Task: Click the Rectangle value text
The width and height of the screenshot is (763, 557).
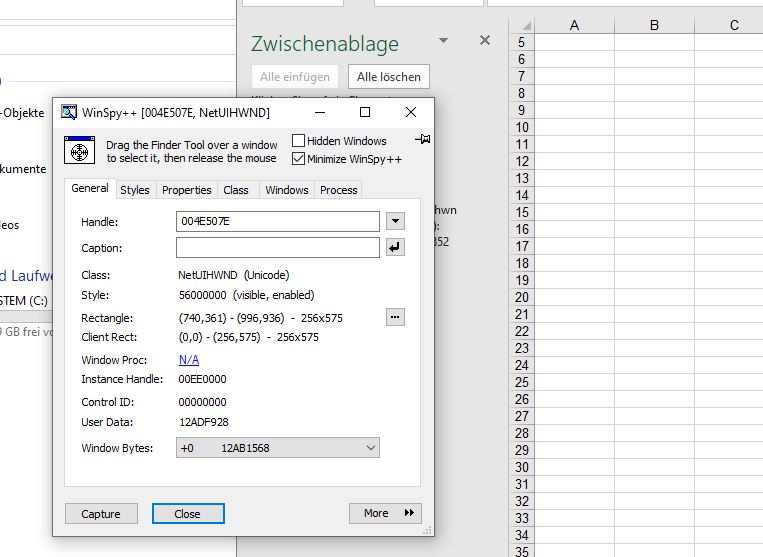Action: 260,318
